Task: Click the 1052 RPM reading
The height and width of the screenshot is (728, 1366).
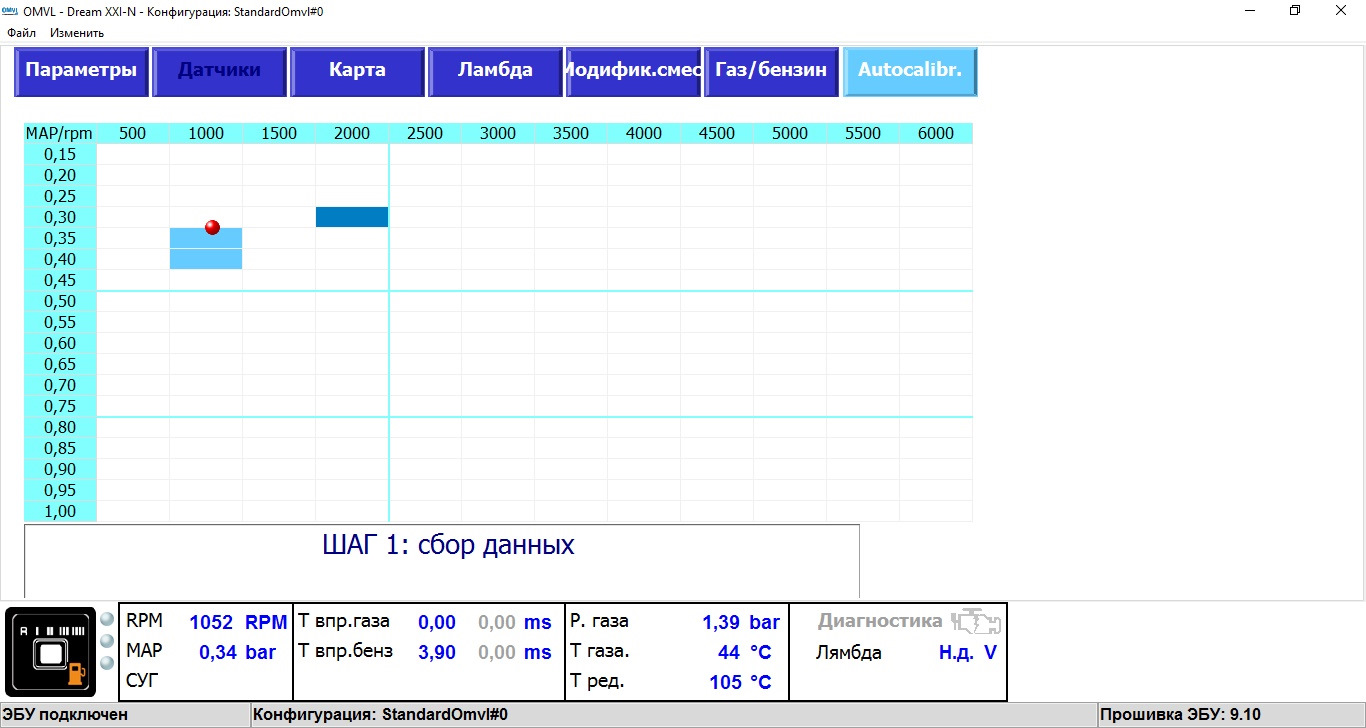Action: (238, 622)
